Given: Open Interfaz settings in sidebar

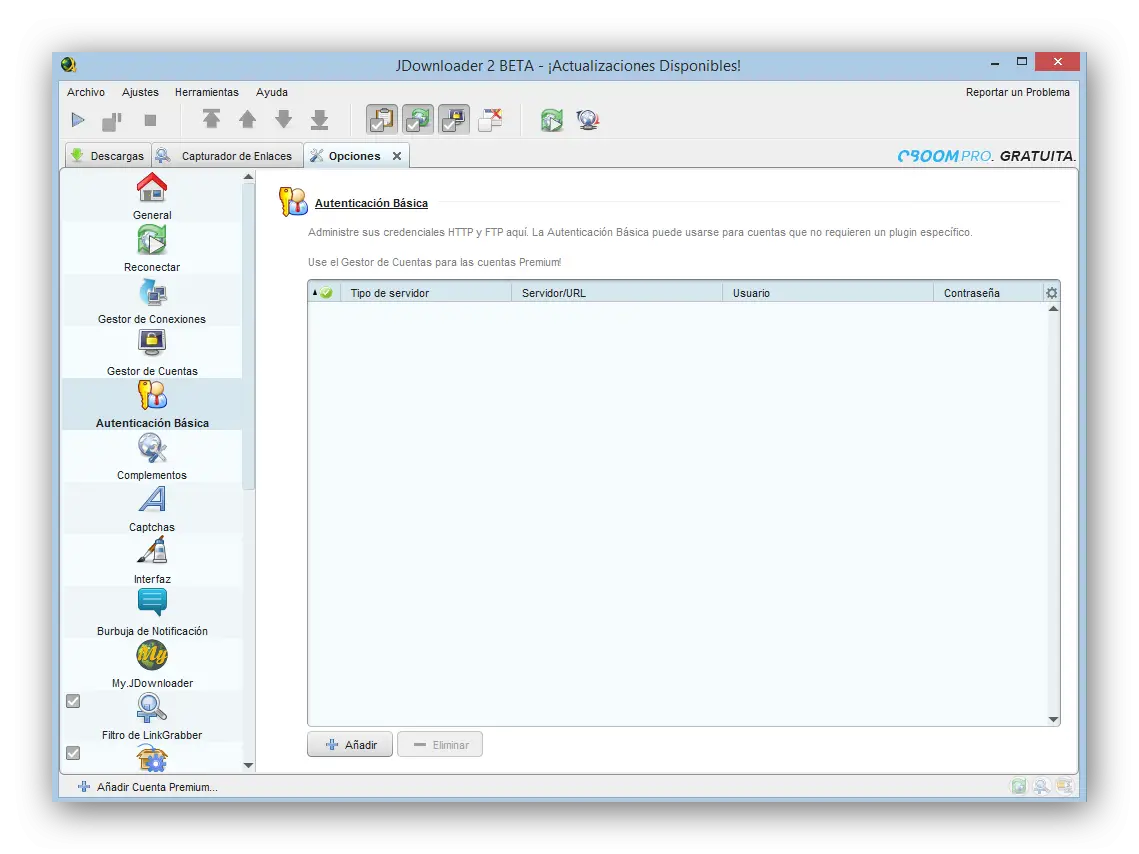Looking at the screenshot, I should click(152, 561).
